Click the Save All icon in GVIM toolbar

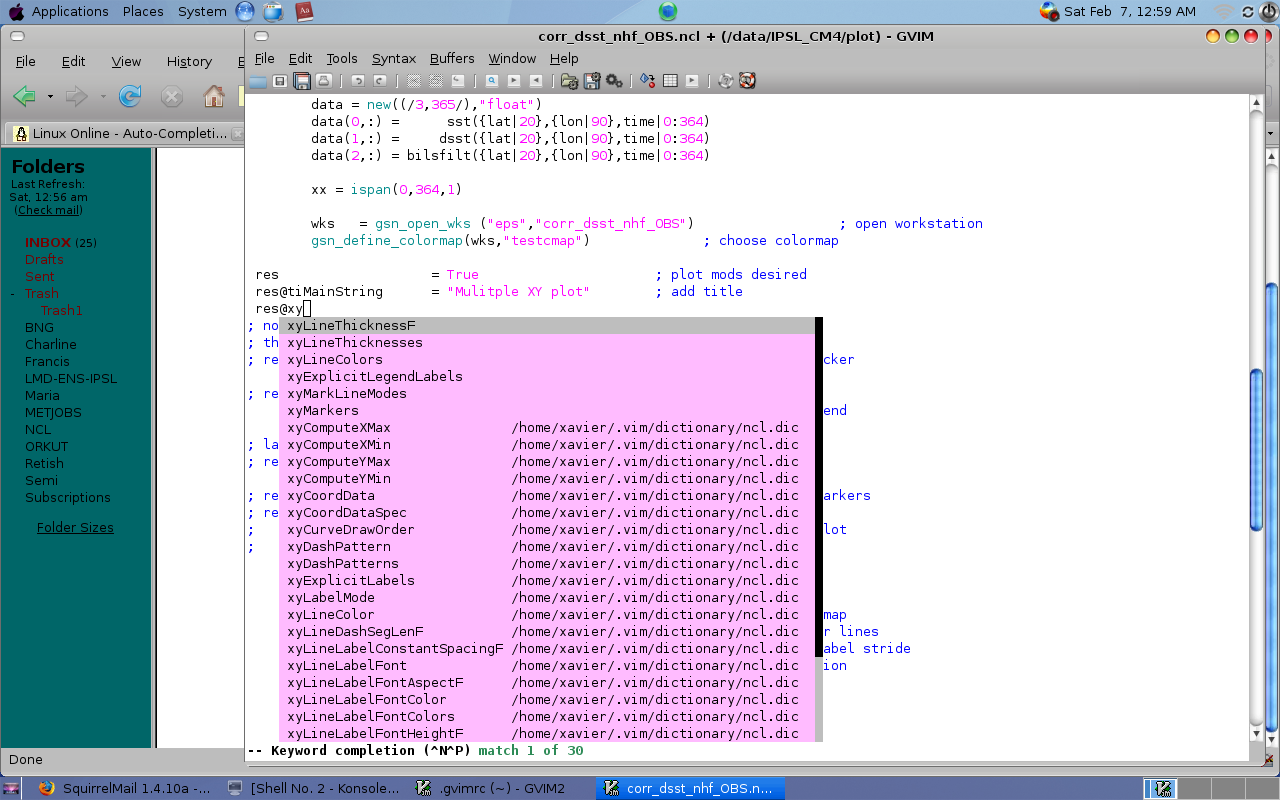[x=301, y=81]
